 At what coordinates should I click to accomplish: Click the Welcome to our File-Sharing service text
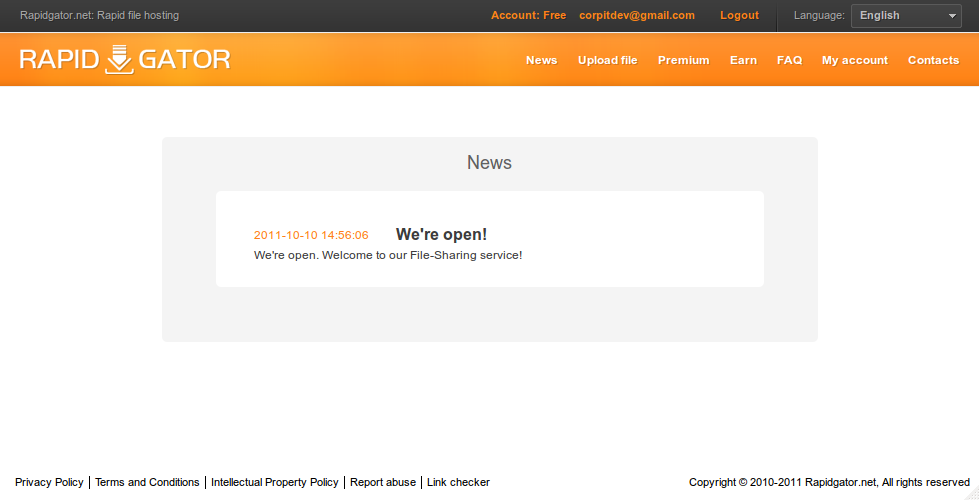click(422, 255)
